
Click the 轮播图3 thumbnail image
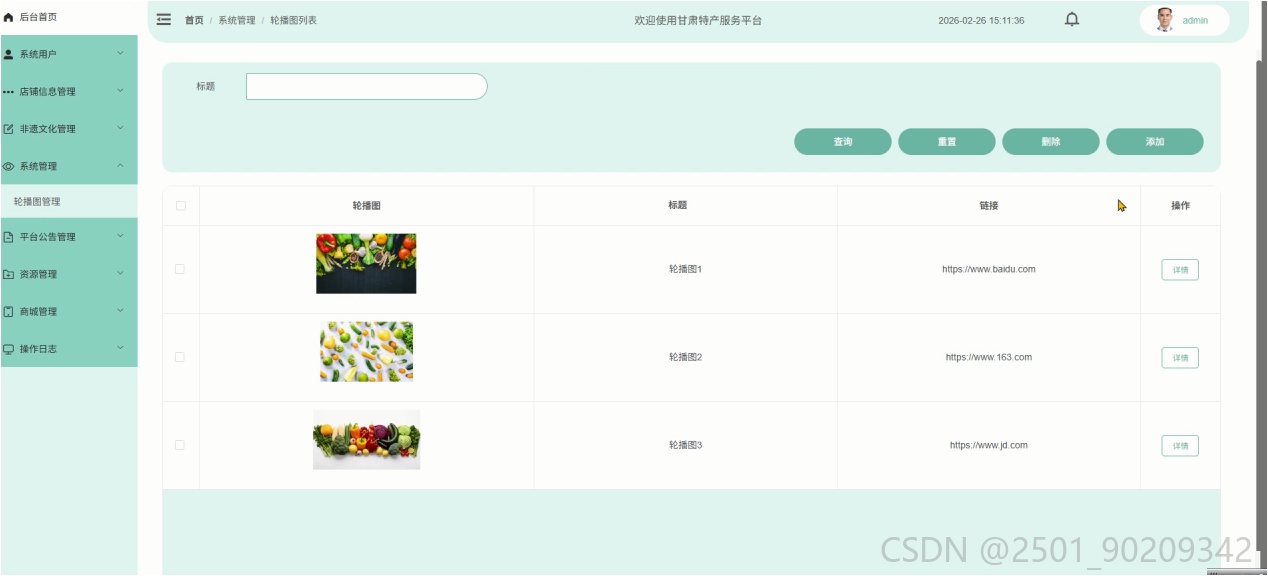366,440
